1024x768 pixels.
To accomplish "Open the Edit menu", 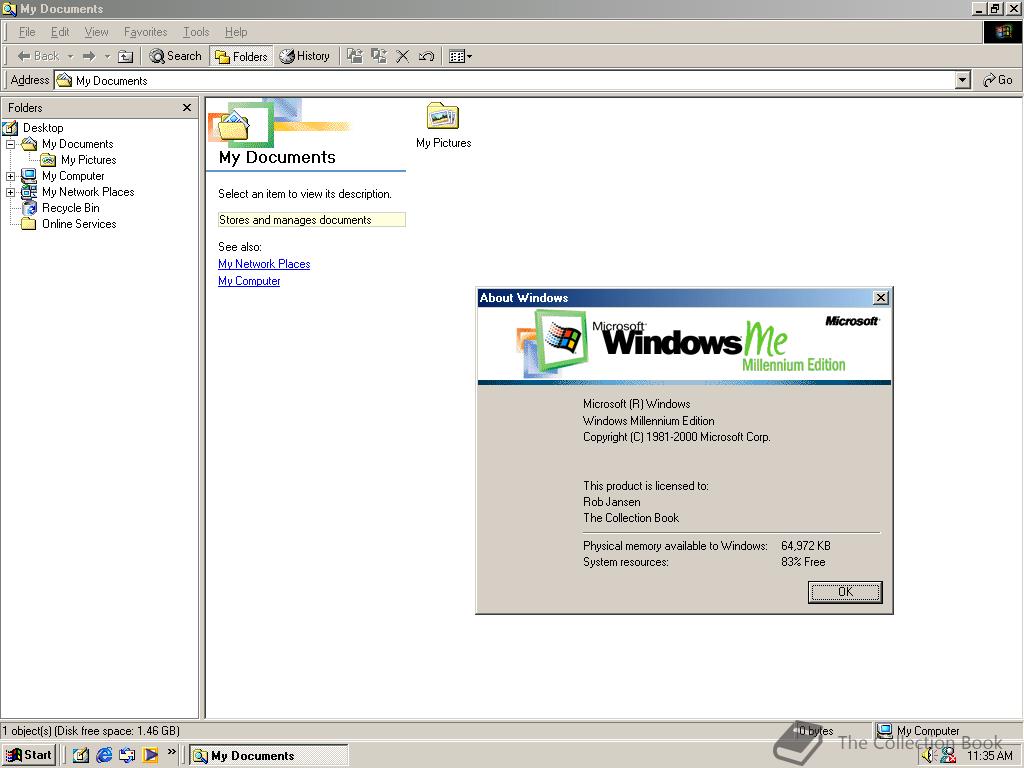I will click(x=59, y=32).
